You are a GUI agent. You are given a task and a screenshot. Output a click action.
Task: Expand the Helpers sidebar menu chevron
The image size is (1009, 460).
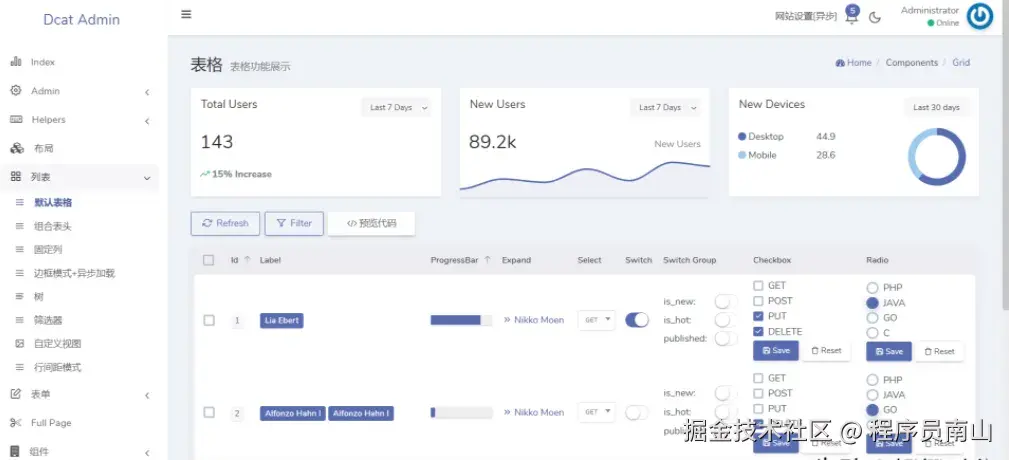(x=147, y=121)
